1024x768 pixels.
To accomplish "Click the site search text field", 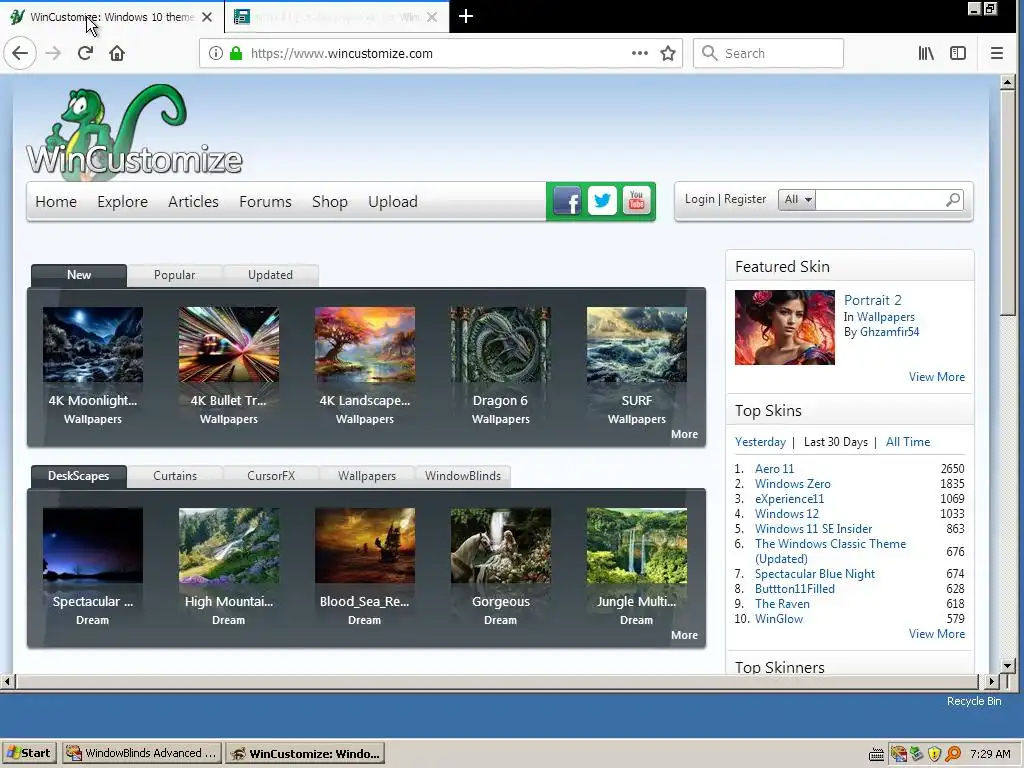I will 879,199.
